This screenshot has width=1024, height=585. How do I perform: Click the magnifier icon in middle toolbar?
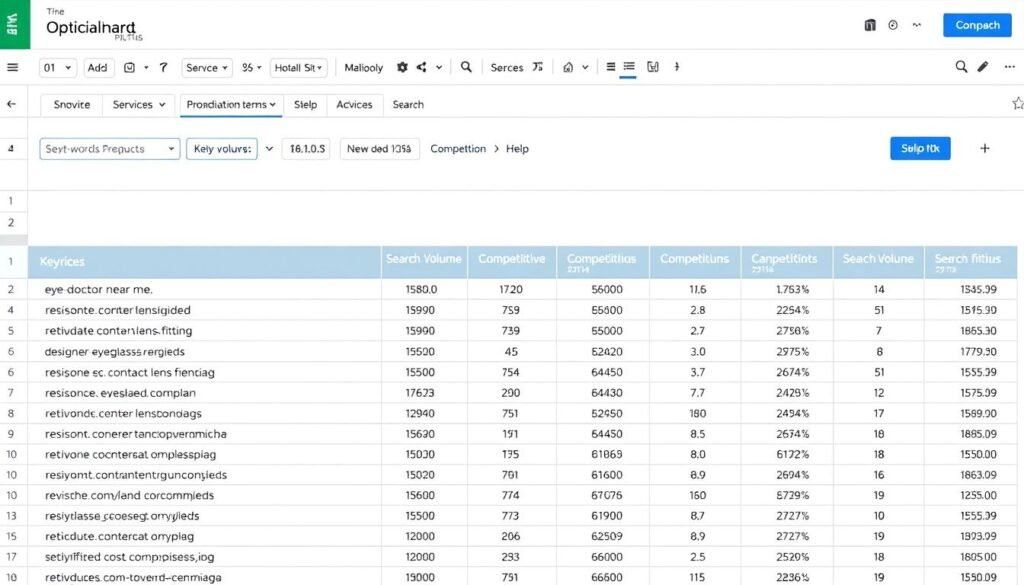[466, 67]
